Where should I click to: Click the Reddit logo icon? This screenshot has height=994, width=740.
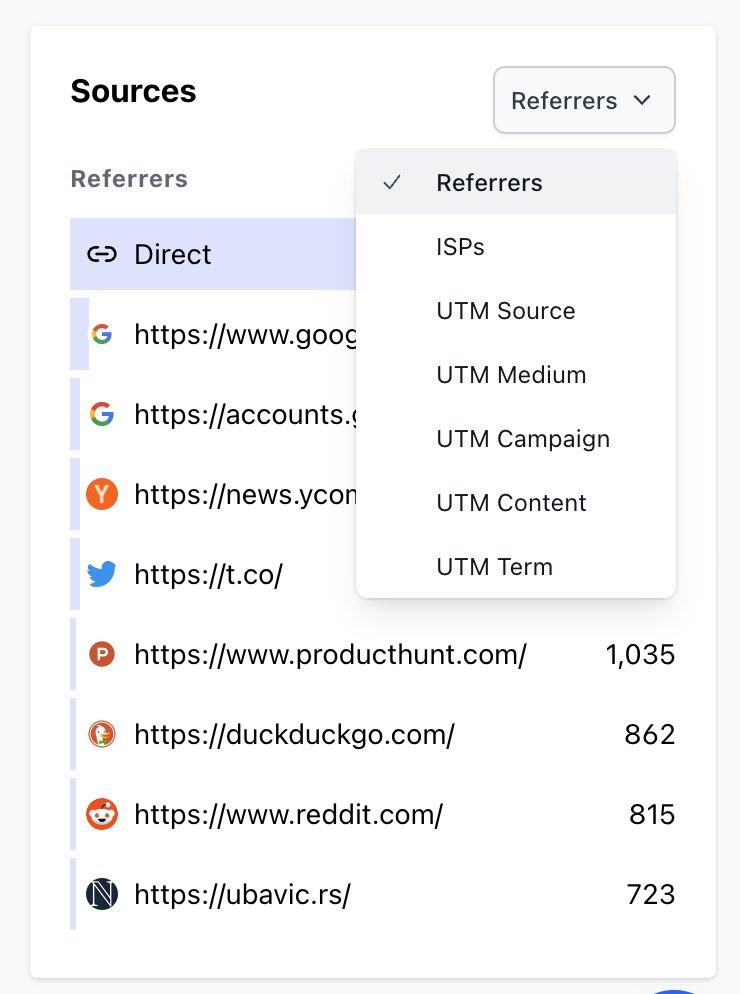pyautogui.click(x=101, y=814)
